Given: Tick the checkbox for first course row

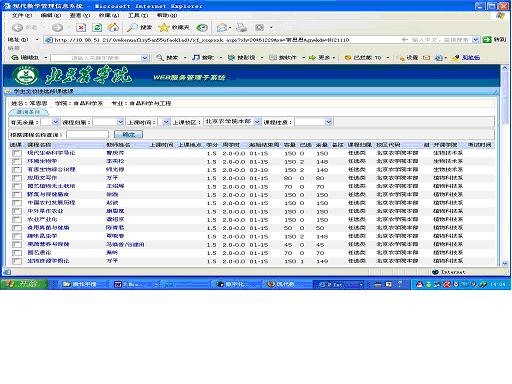Looking at the screenshot, I should (x=17, y=153).
